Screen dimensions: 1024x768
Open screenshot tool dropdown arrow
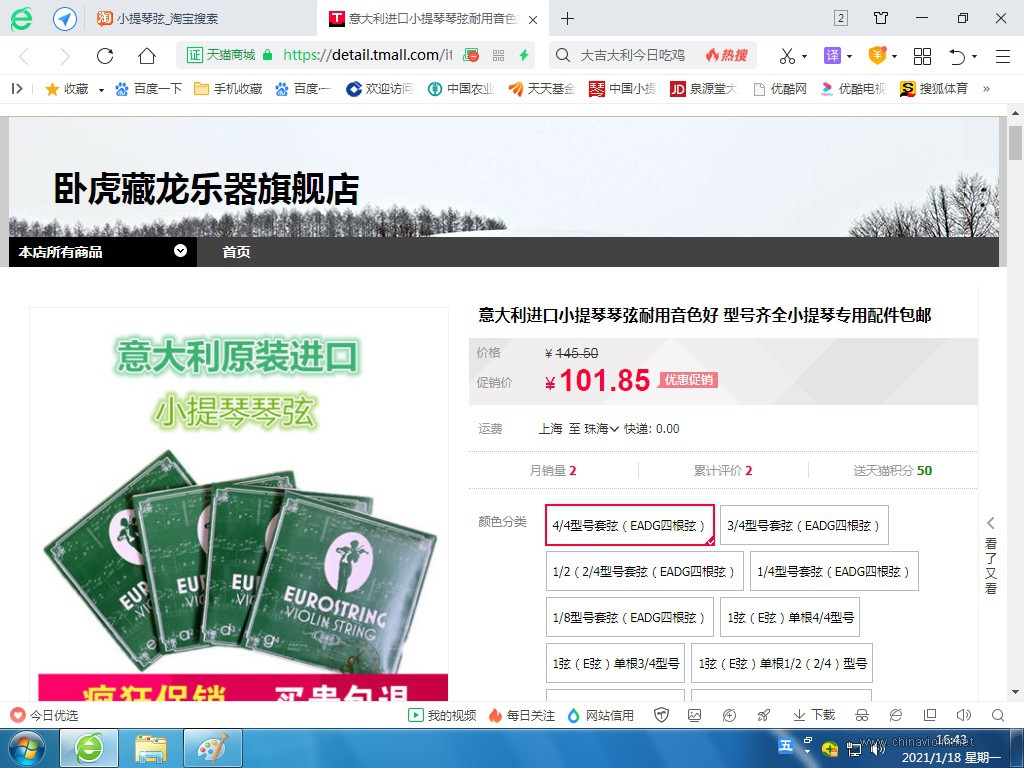(804, 57)
